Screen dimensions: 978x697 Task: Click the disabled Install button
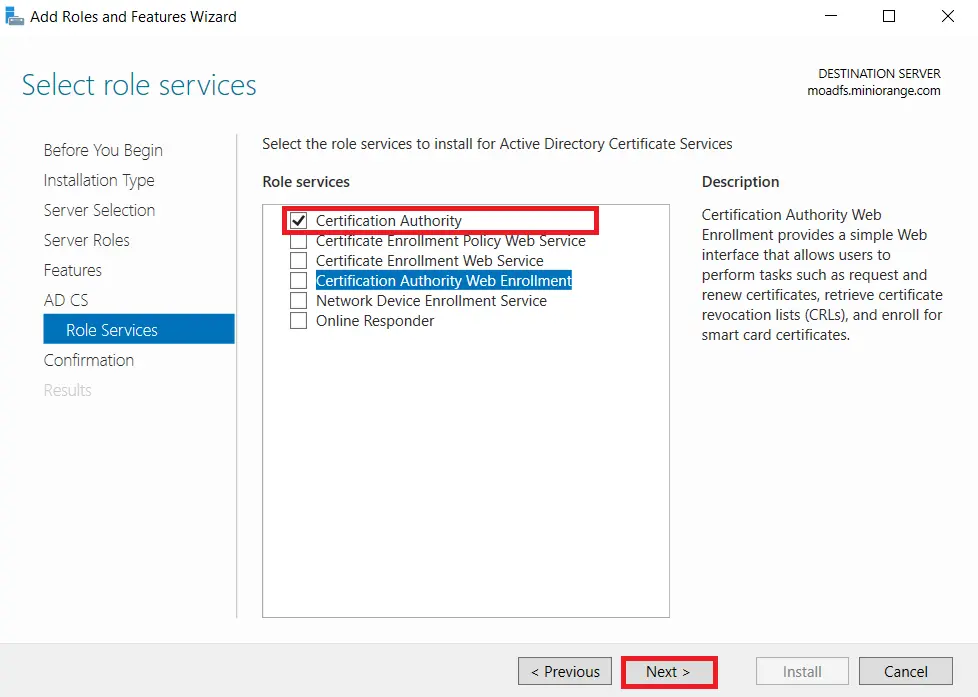pyautogui.click(x=802, y=671)
